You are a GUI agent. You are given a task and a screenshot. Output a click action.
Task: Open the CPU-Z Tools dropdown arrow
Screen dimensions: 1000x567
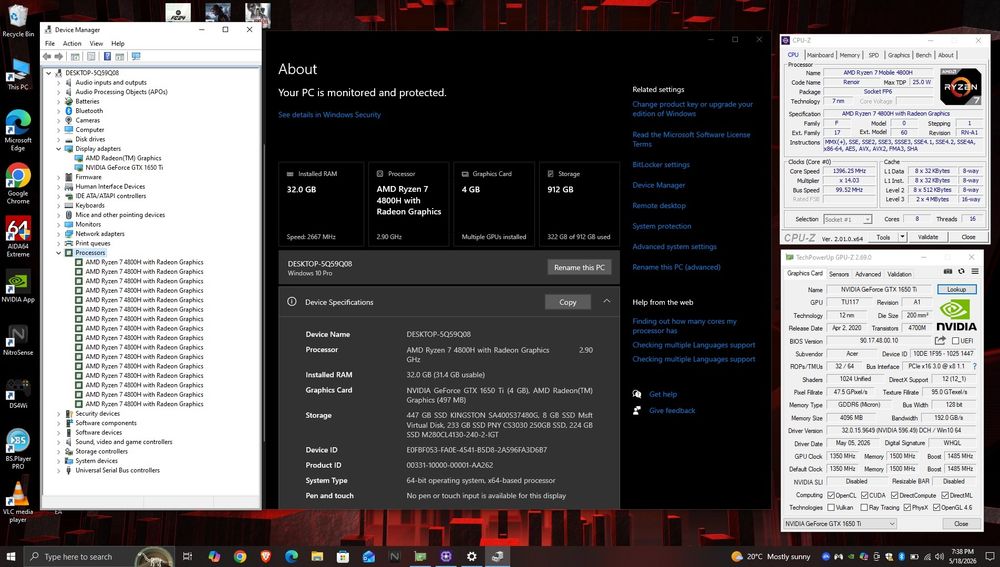[x=902, y=237]
